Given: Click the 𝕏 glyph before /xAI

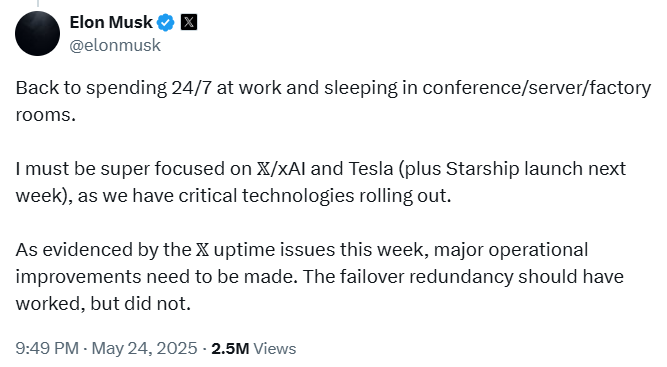Looking at the screenshot, I should (263, 169).
